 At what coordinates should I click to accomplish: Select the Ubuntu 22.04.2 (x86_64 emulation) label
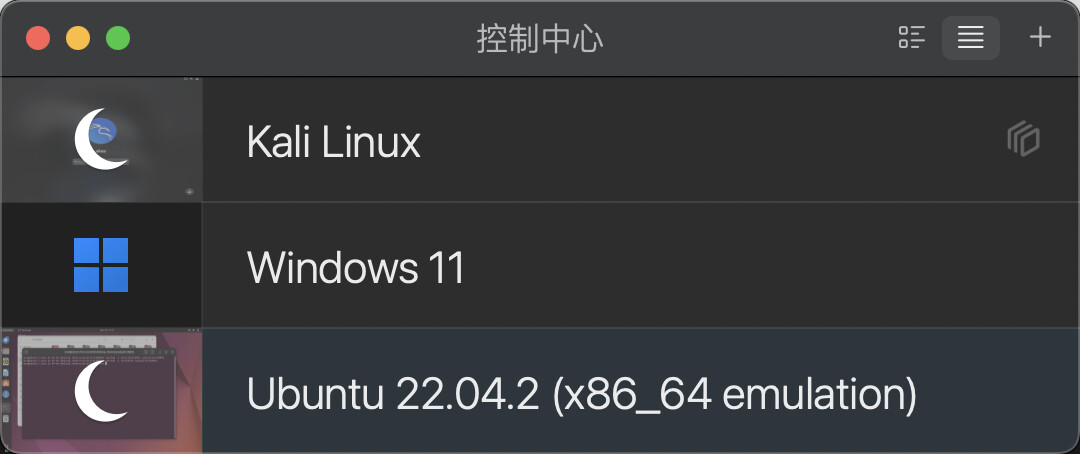pos(581,393)
